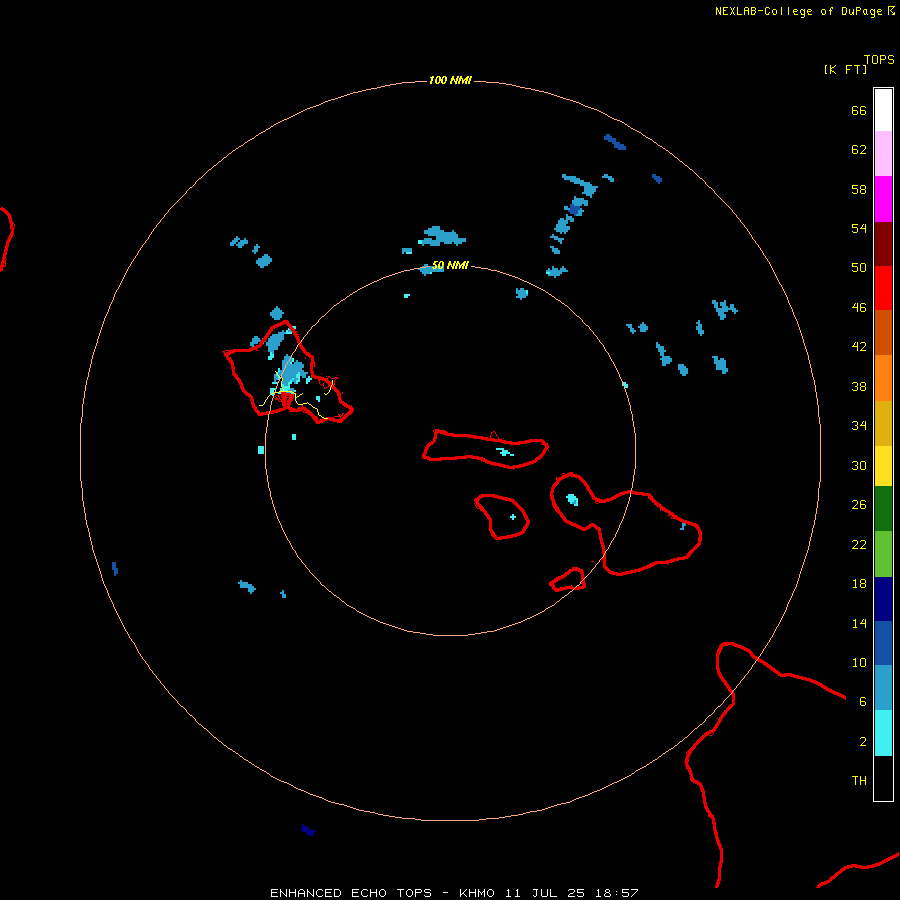Click legend value "46"
Viewport: 900px width, 900px height.
(x=859, y=308)
